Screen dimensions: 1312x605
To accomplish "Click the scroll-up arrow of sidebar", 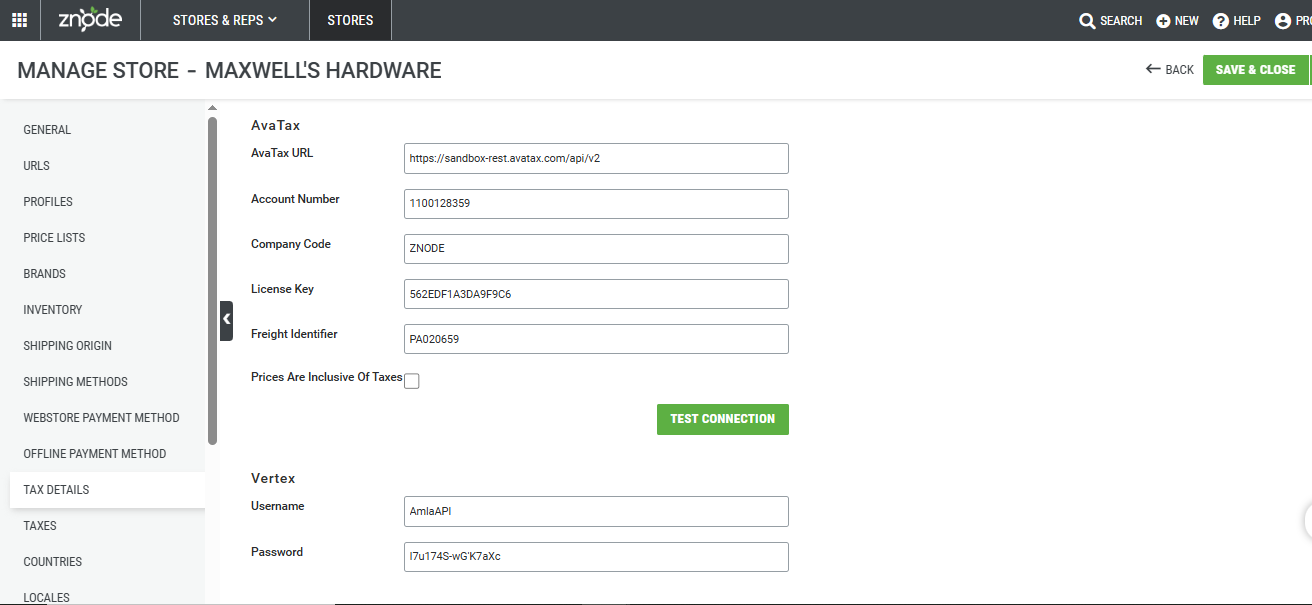I will coord(211,108).
